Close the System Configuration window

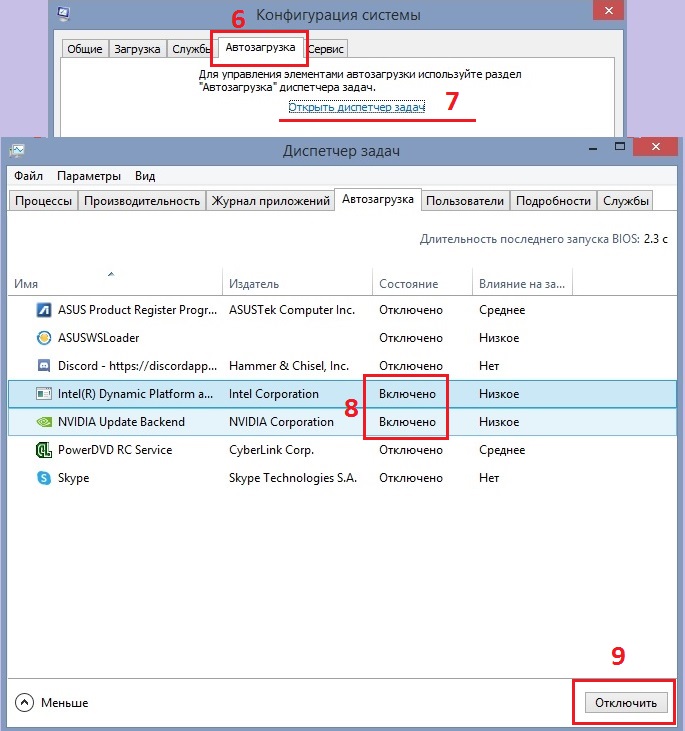(x=609, y=10)
